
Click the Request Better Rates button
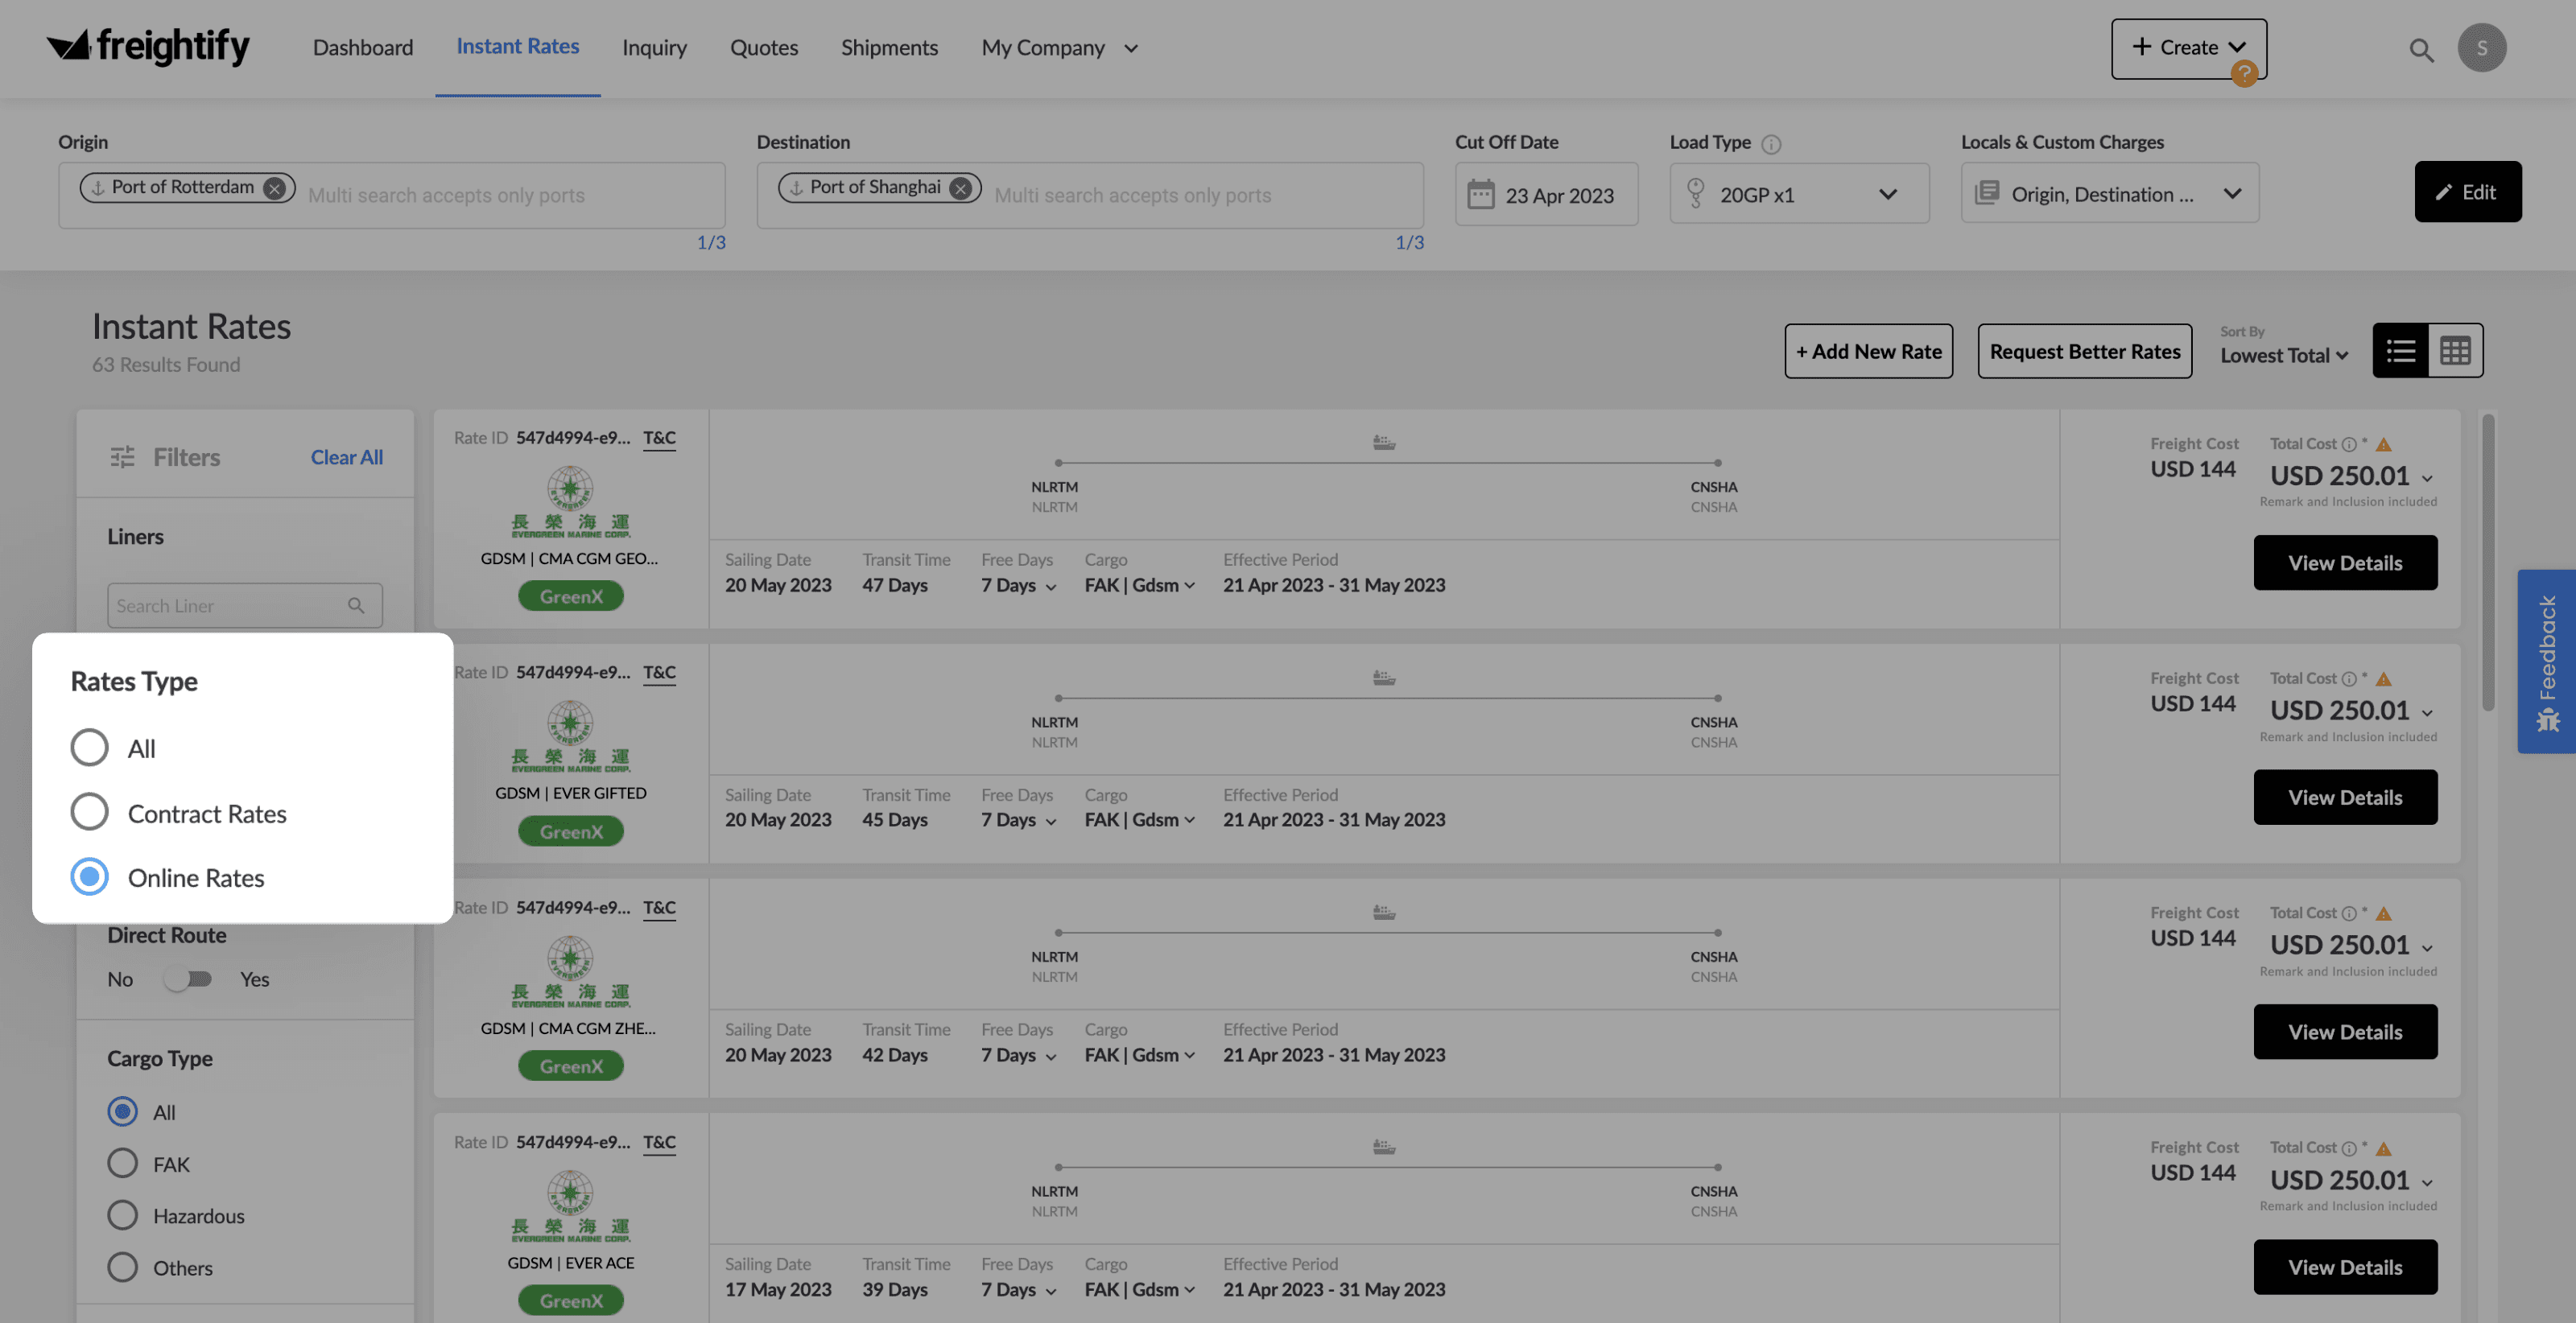pos(2084,351)
